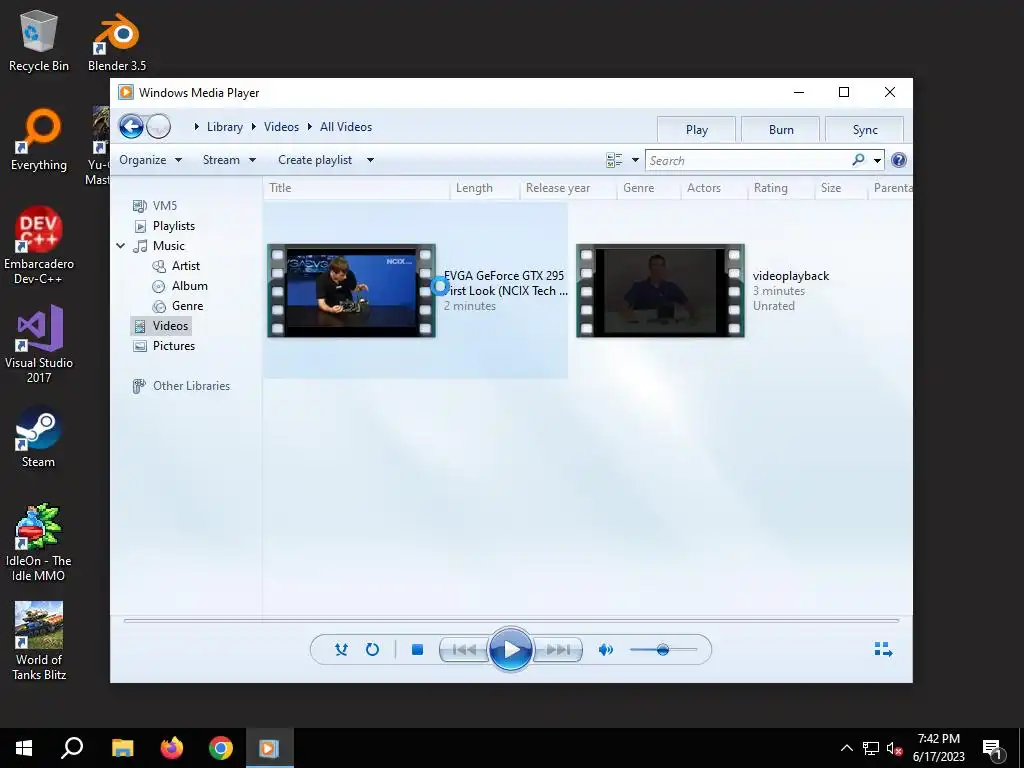The image size is (1024, 768).
Task: Open the Stream menu
Action: click(x=229, y=160)
